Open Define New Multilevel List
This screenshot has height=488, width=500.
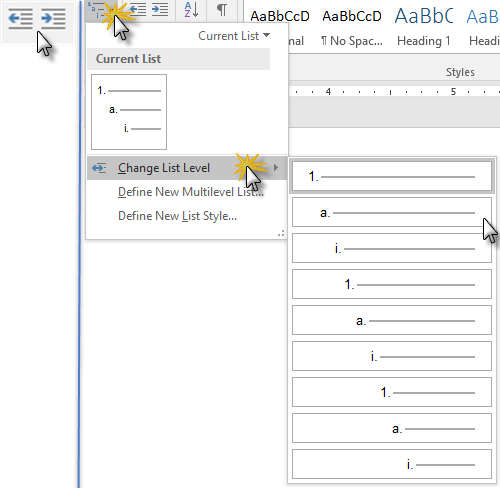click(x=191, y=192)
